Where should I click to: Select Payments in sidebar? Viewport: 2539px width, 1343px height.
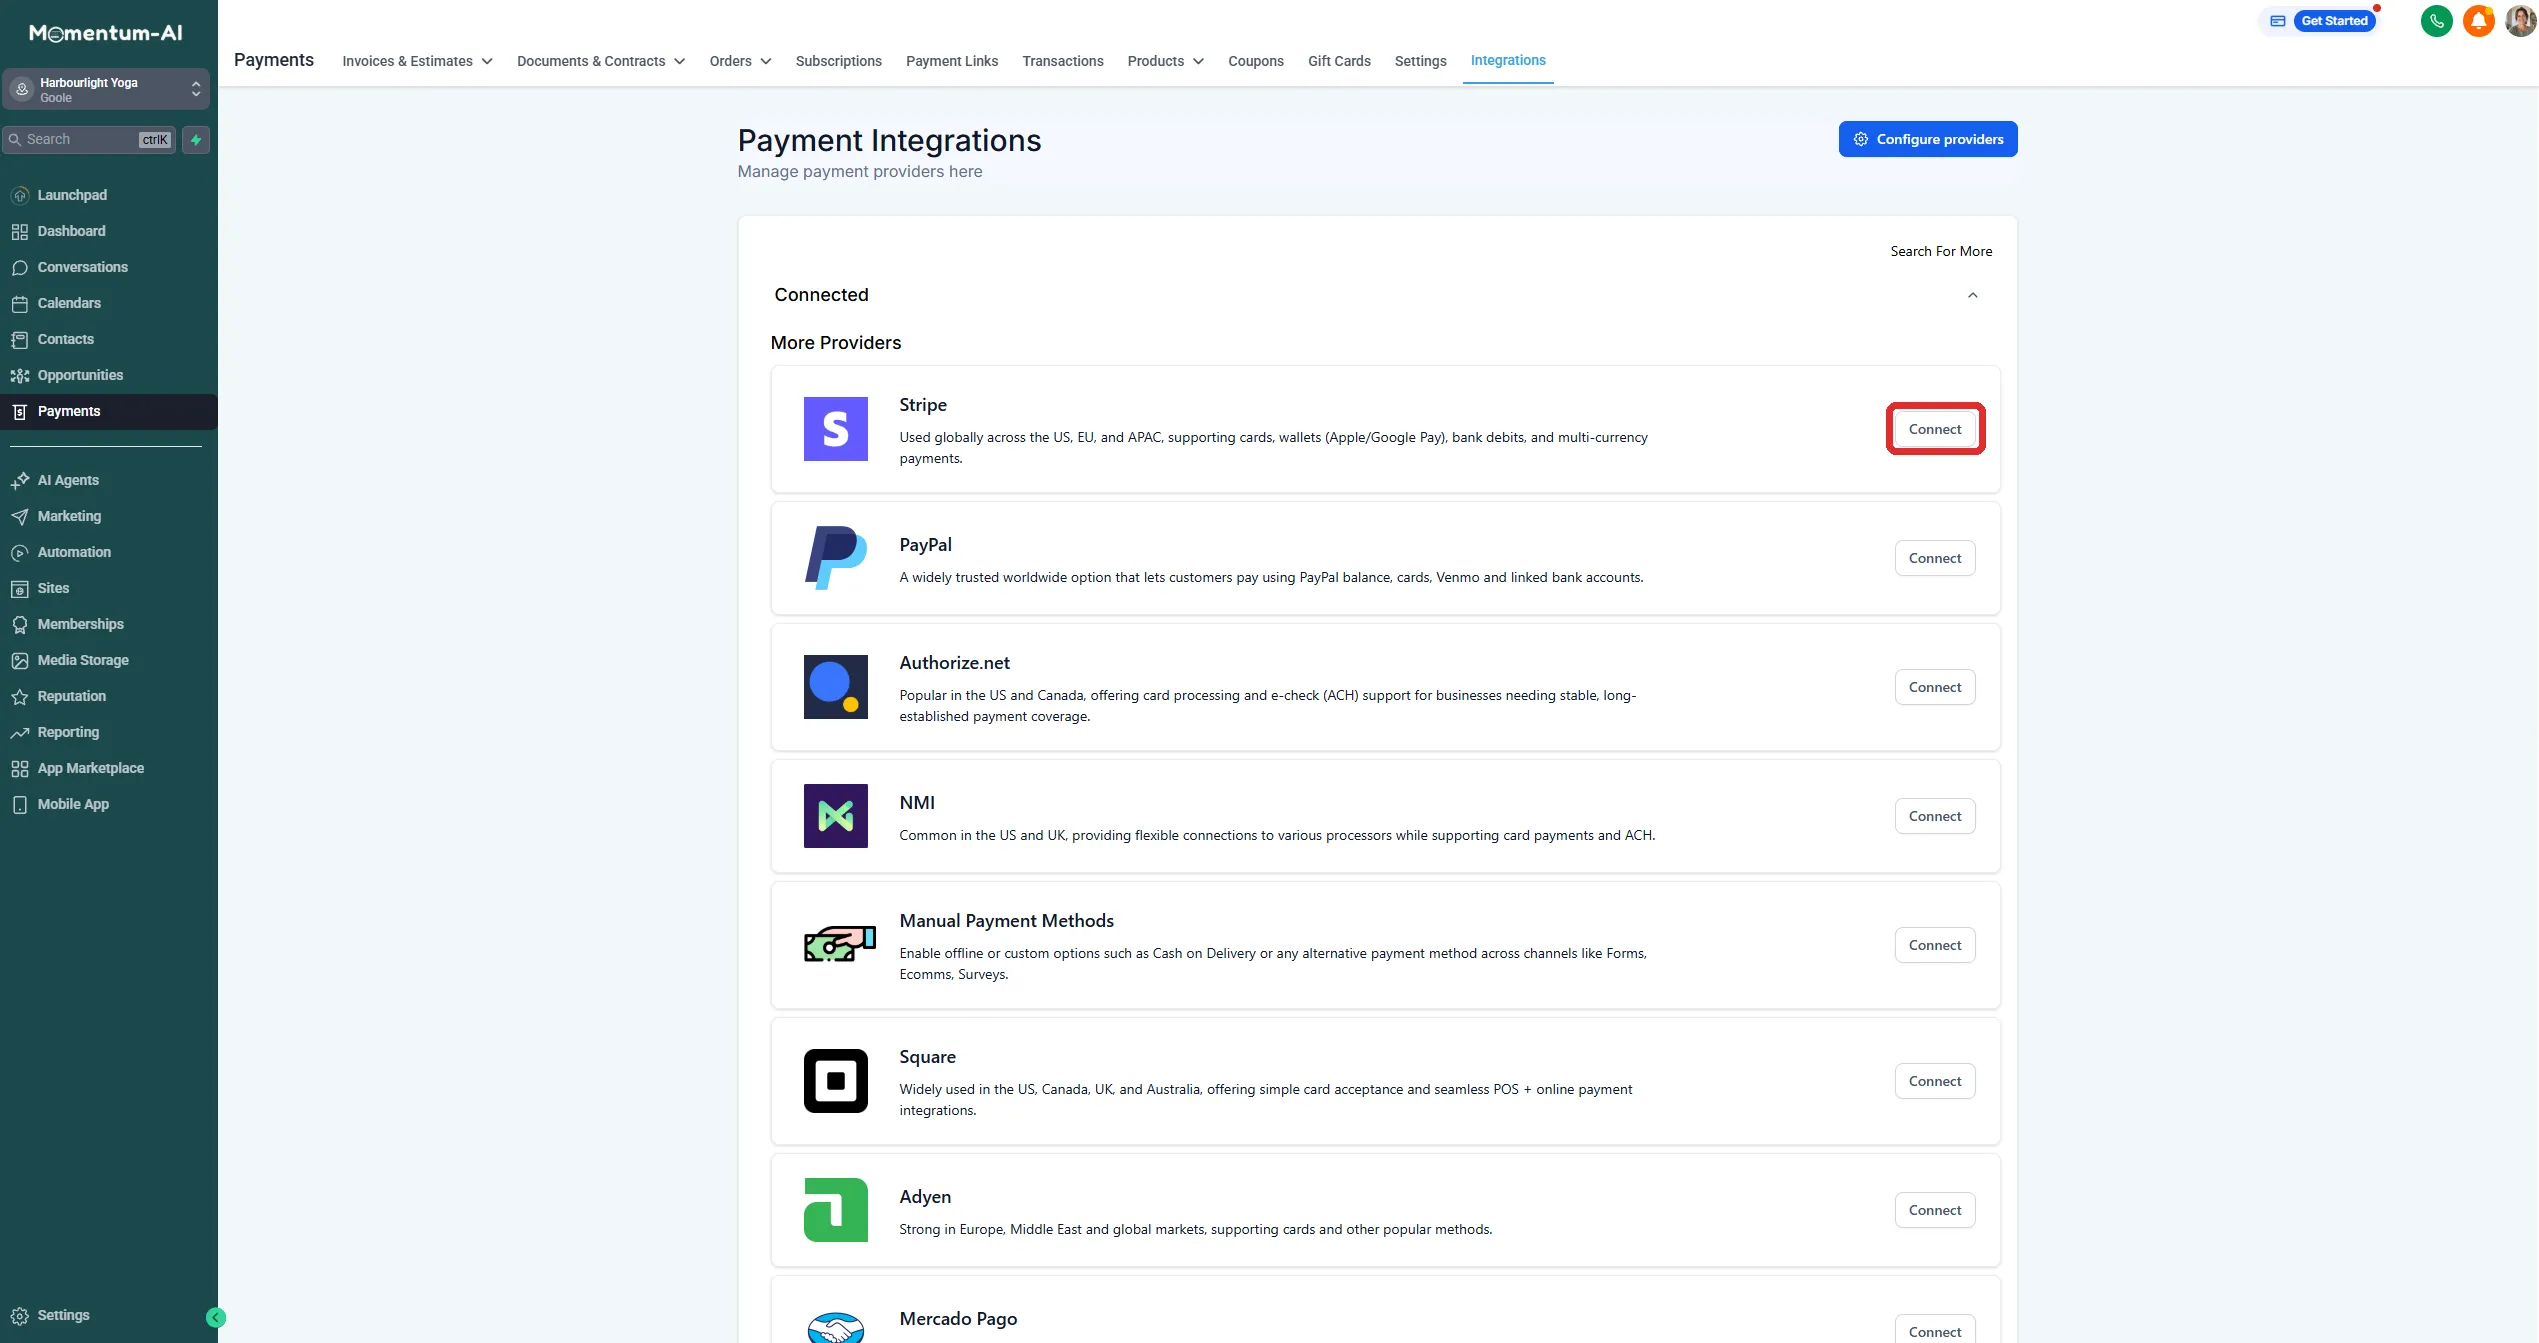coord(108,411)
